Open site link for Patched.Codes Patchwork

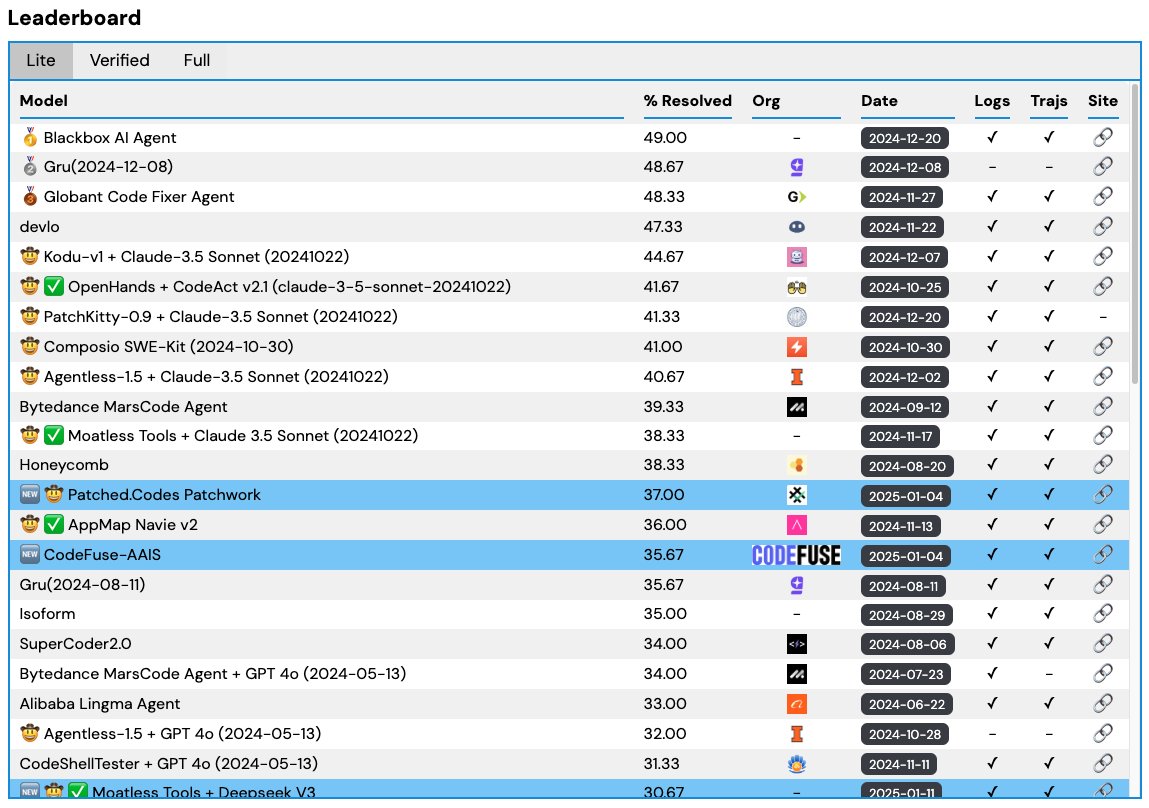coord(1103,494)
